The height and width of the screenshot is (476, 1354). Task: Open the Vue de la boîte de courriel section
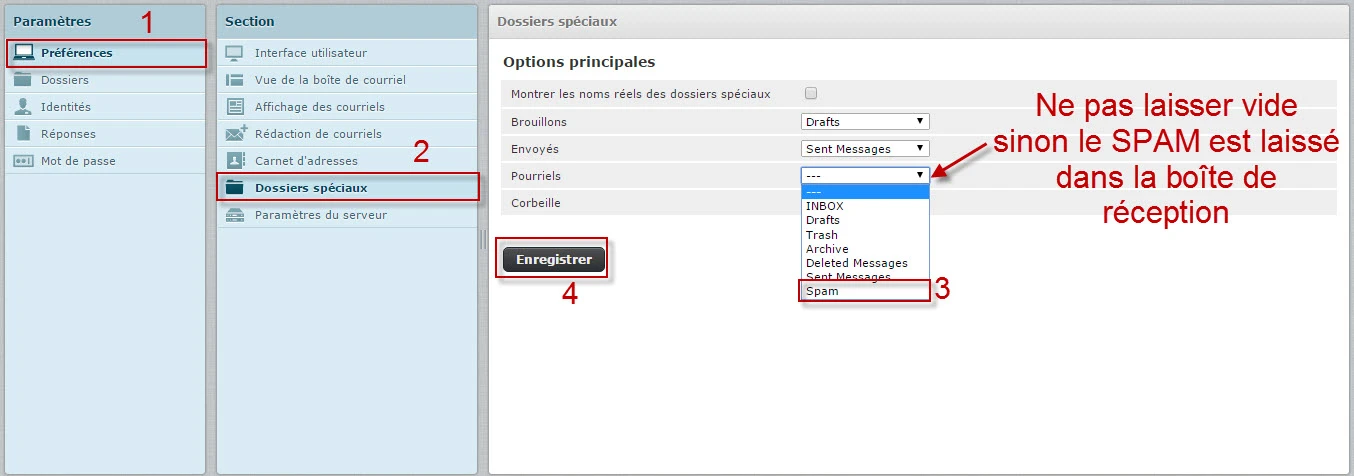click(x=330, y=80)
